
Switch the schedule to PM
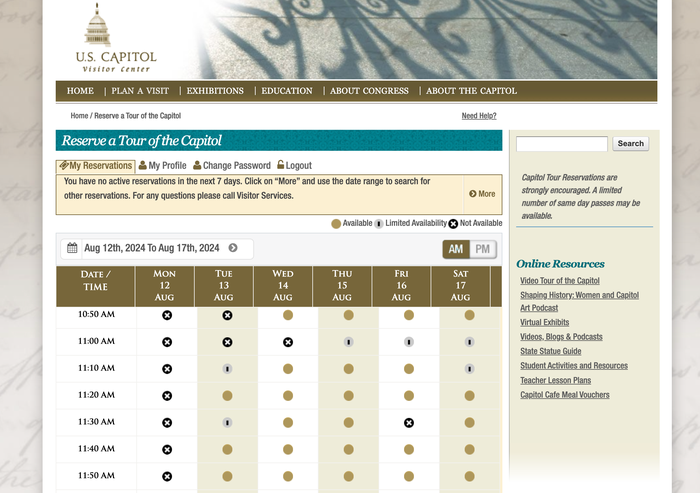pyautogui.click(x=483, y=249)
